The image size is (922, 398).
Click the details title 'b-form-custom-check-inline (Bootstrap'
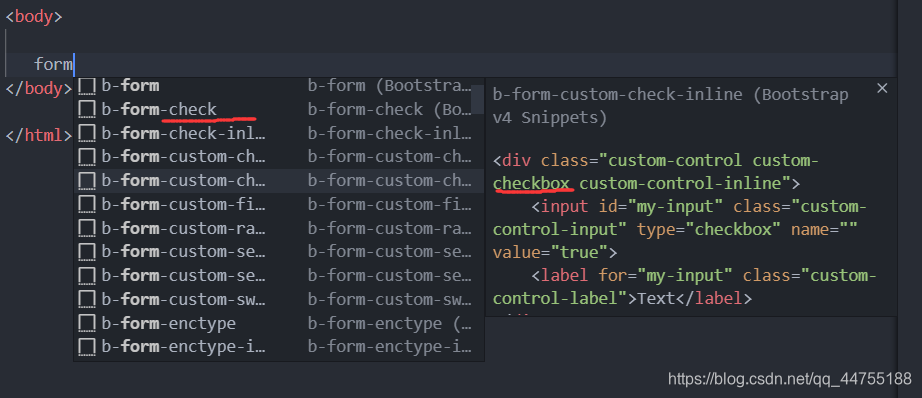670,95
